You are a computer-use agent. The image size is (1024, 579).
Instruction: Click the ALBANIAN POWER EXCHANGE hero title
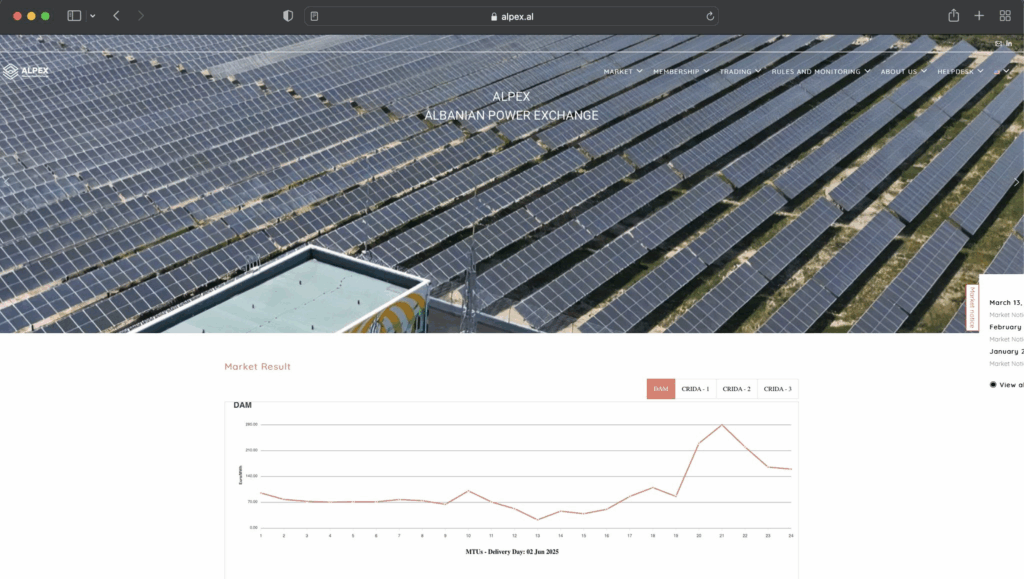[x=511, y=116]
